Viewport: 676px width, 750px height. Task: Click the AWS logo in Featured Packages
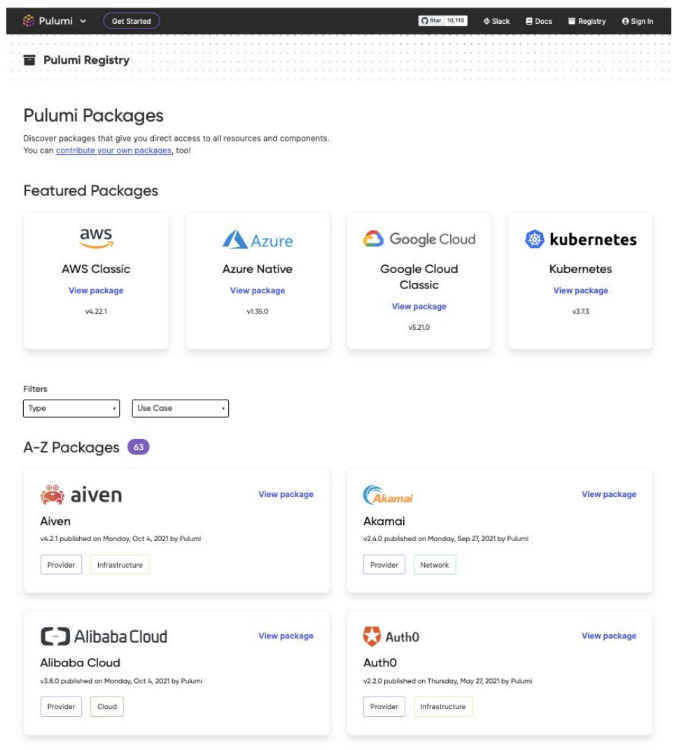pos(96,238)
